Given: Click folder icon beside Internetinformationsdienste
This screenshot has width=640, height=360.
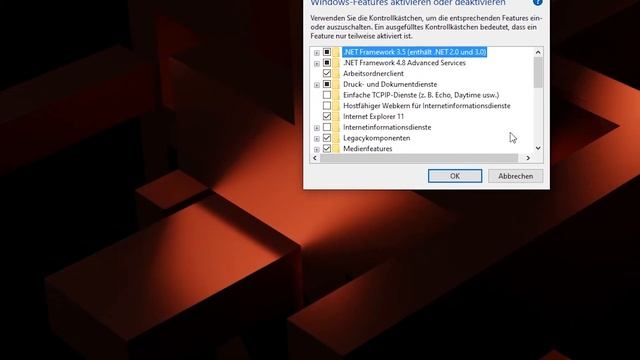Looking at the screenshot, I should pos(336,127).
